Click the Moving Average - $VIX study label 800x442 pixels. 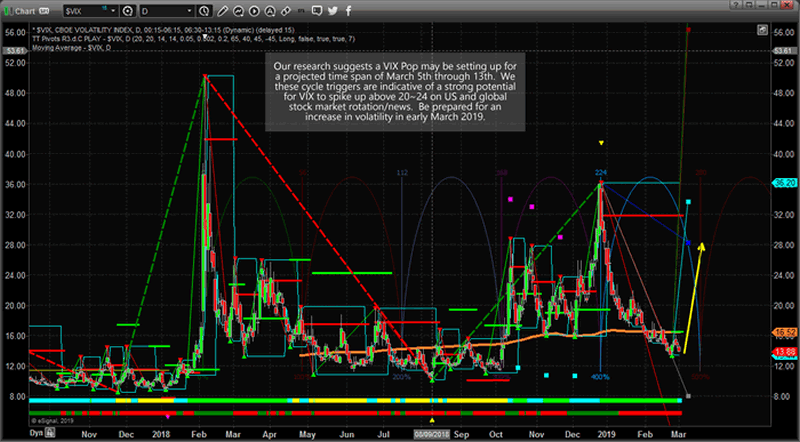pyautogui.click(x=68, y=47)
